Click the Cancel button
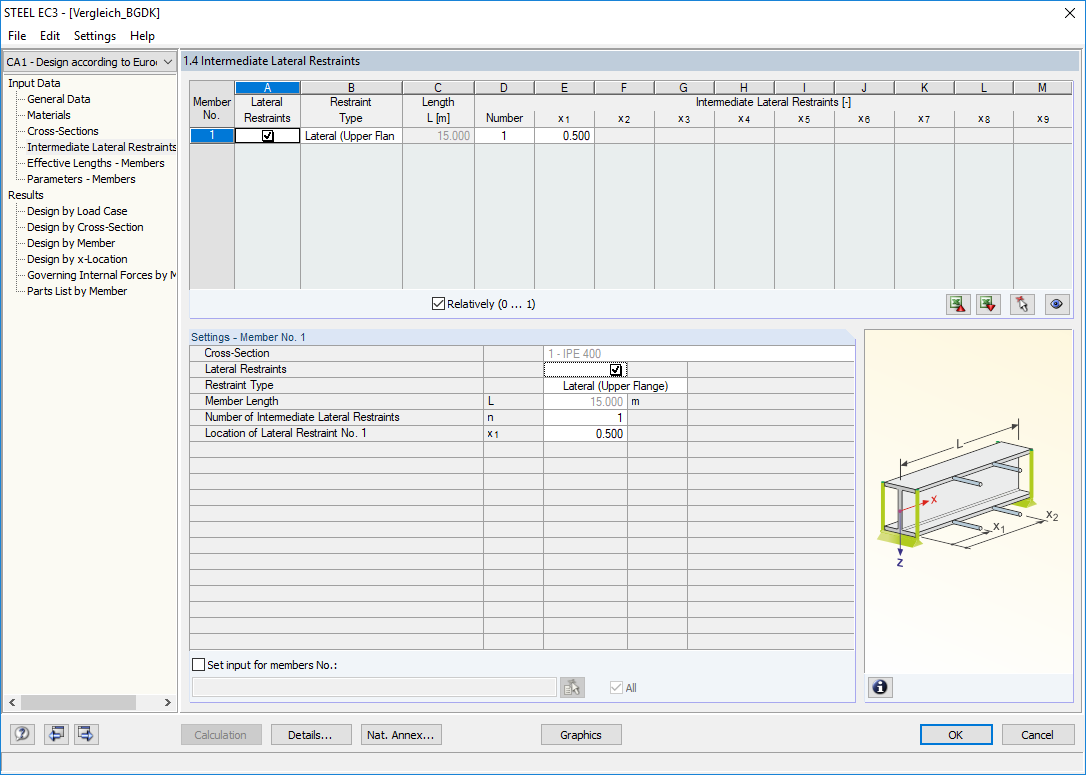The width and height of the screenshot is (1086, 775). (1038, 735)
